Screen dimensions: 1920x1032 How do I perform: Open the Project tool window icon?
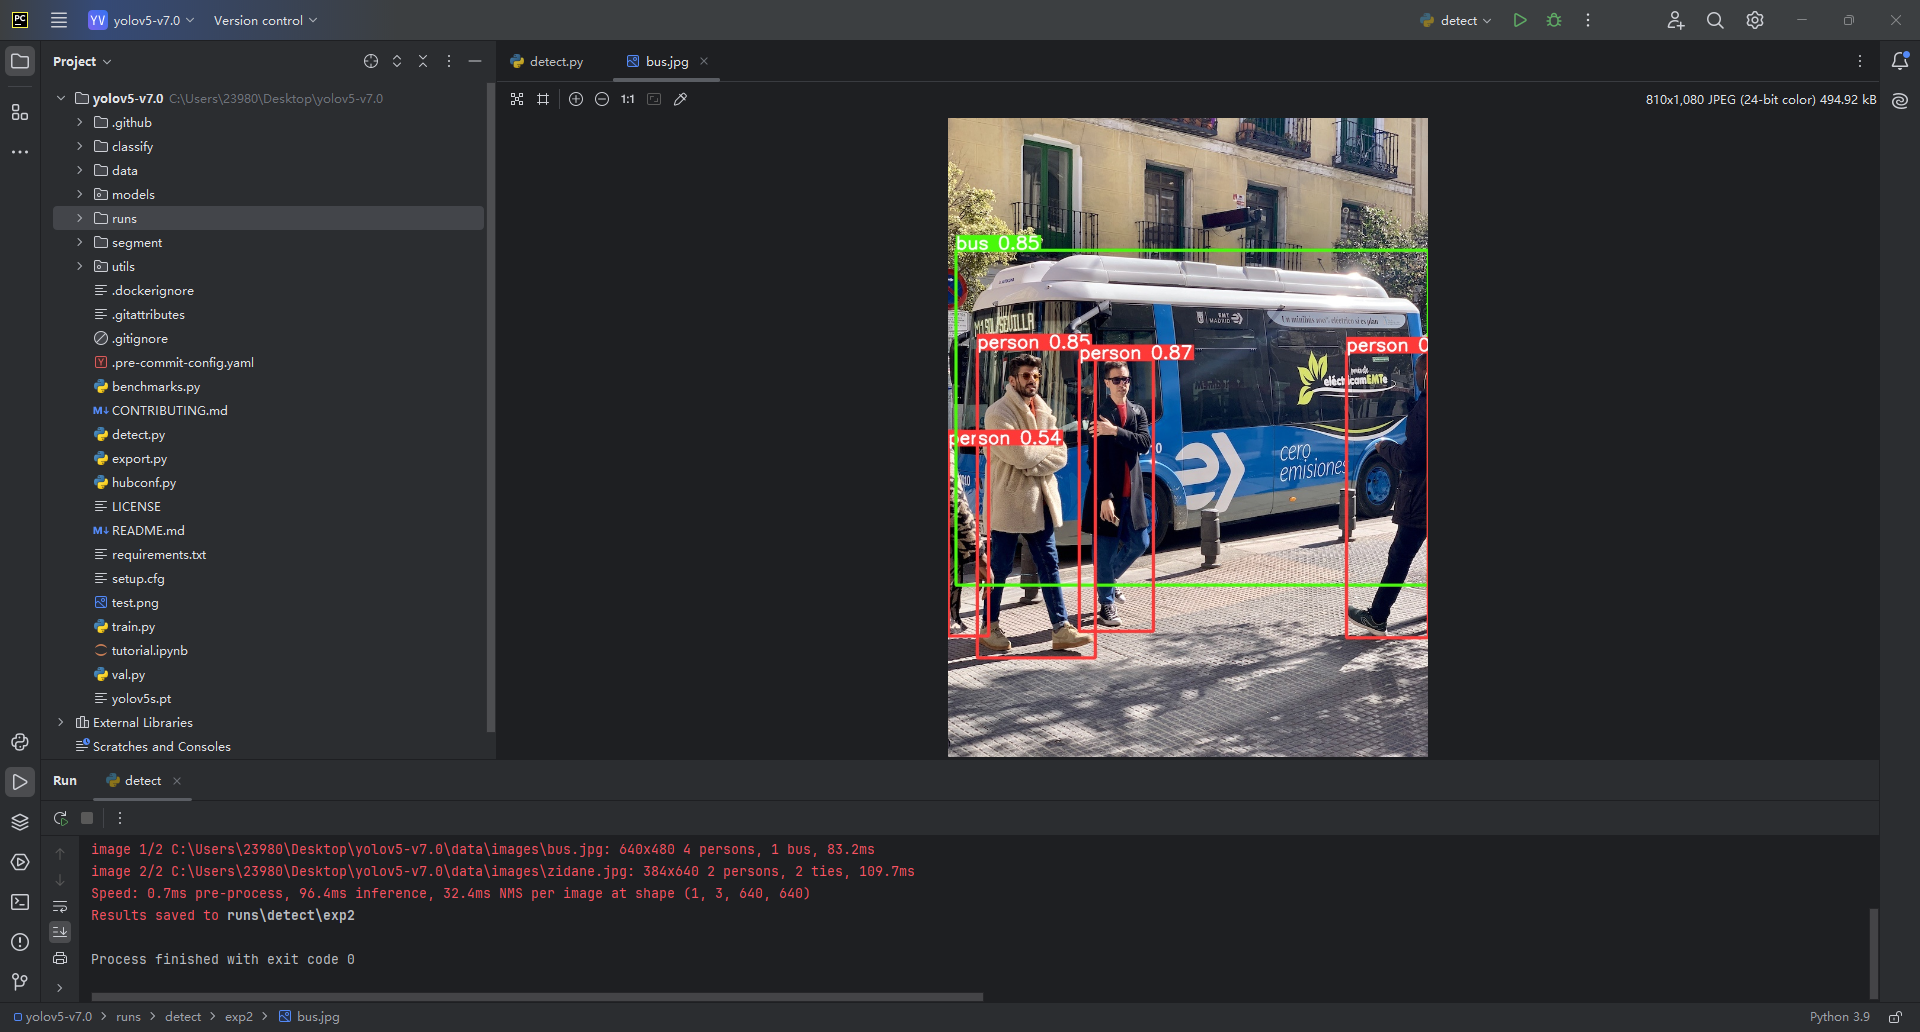point(20,61)
